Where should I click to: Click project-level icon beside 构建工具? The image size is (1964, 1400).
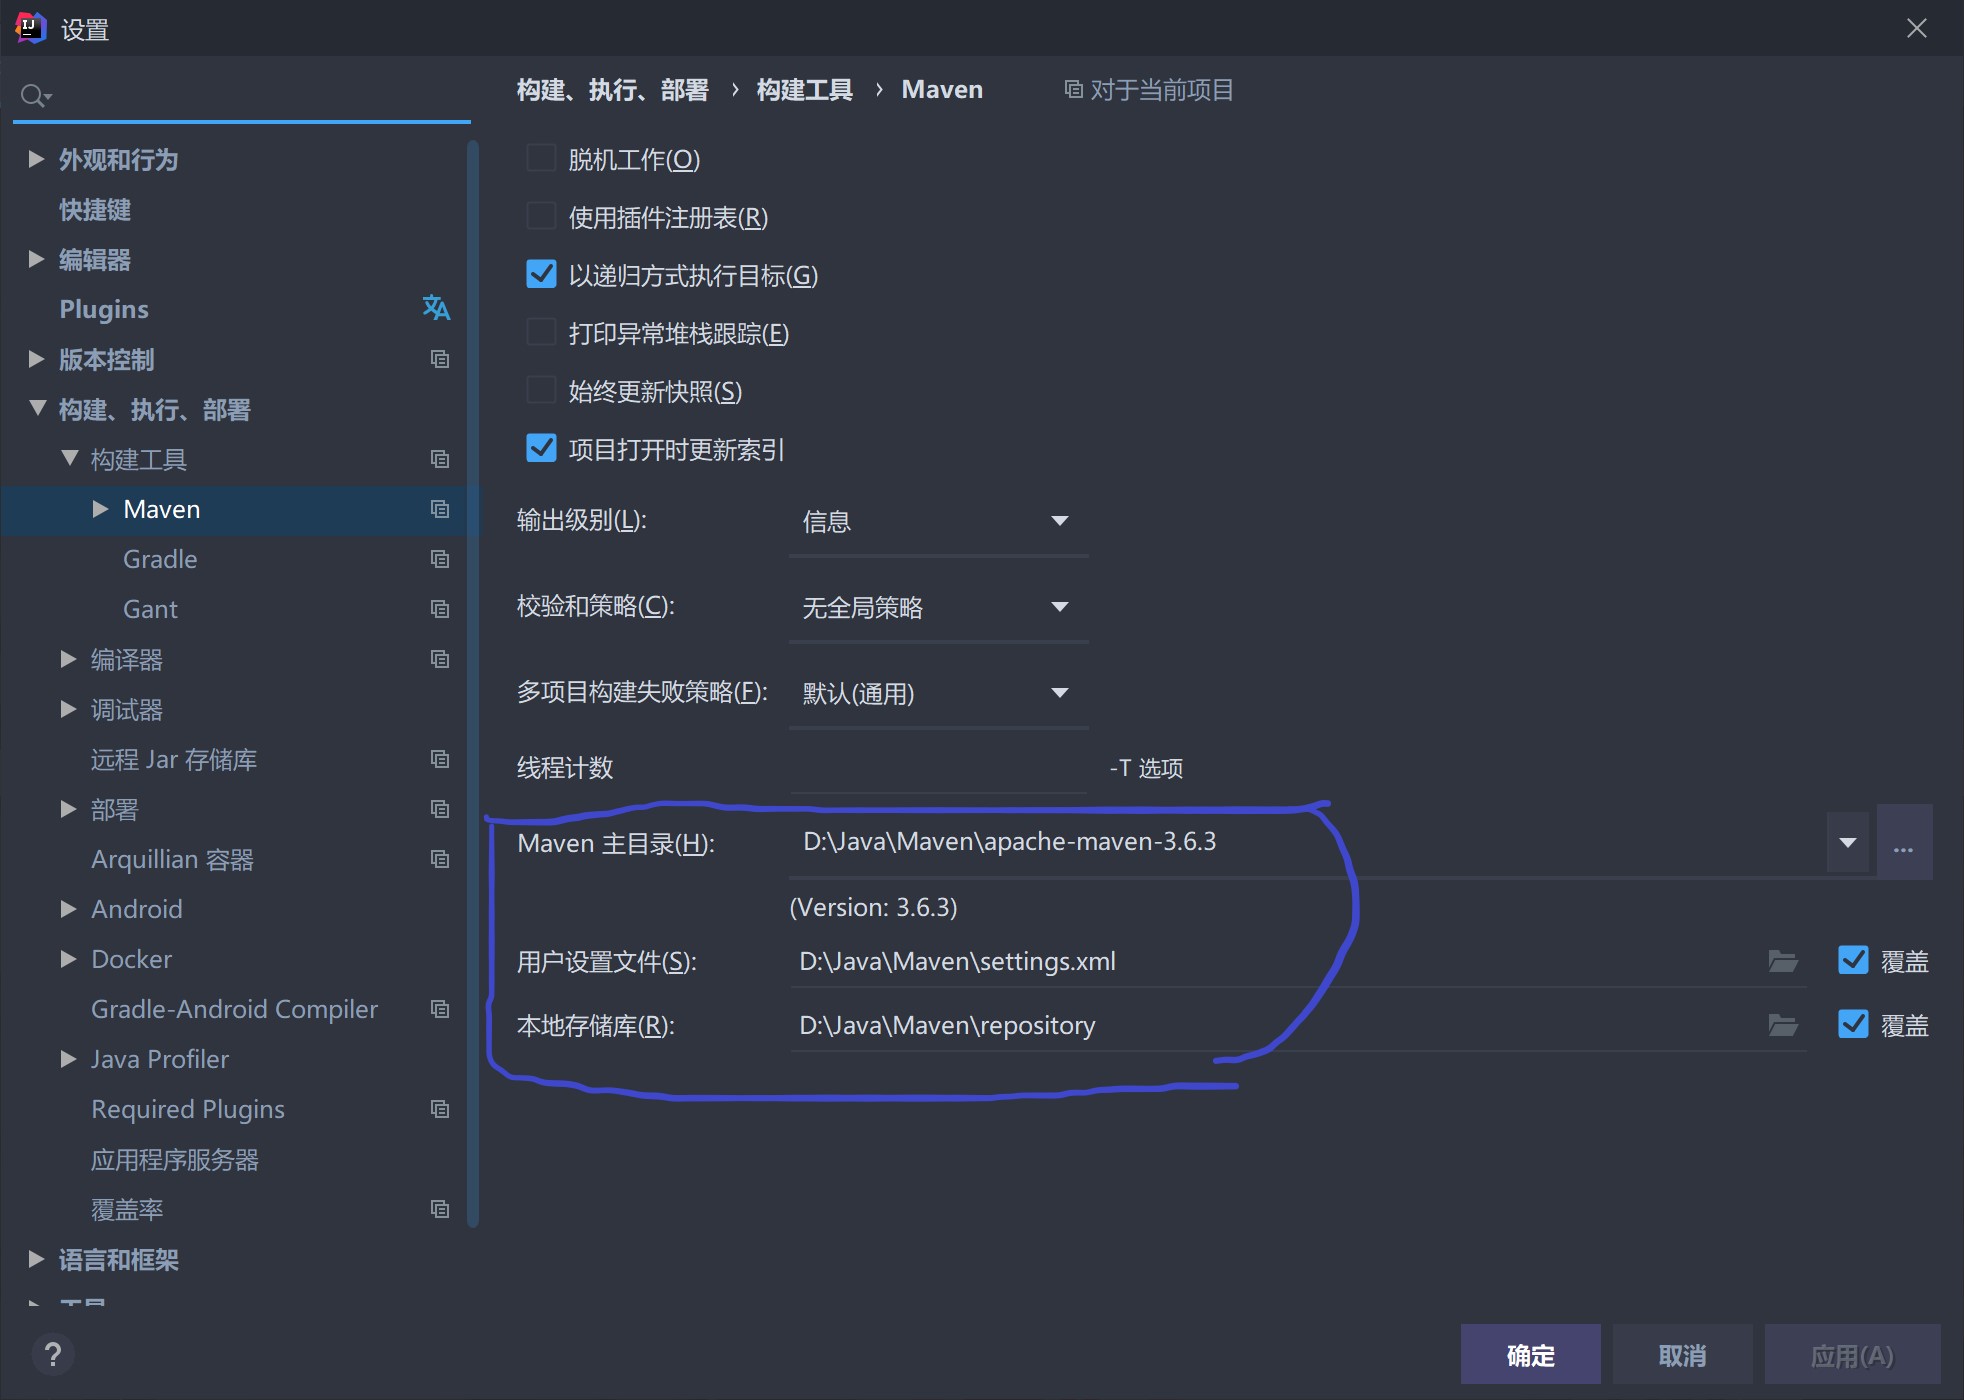[x=440, y=459]
